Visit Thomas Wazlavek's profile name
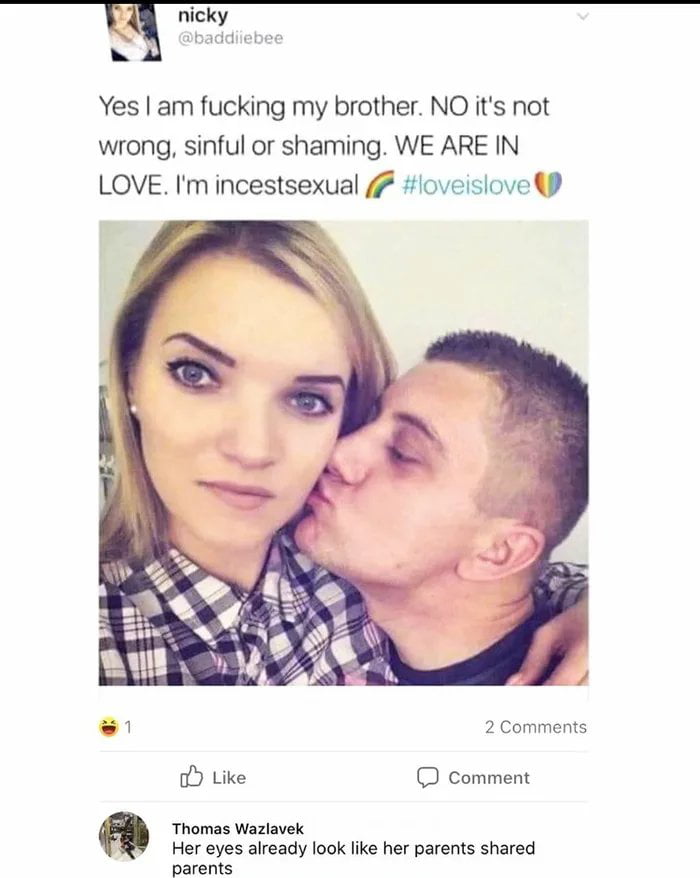The height and width of the screenshot is (878, 700). 238,828
